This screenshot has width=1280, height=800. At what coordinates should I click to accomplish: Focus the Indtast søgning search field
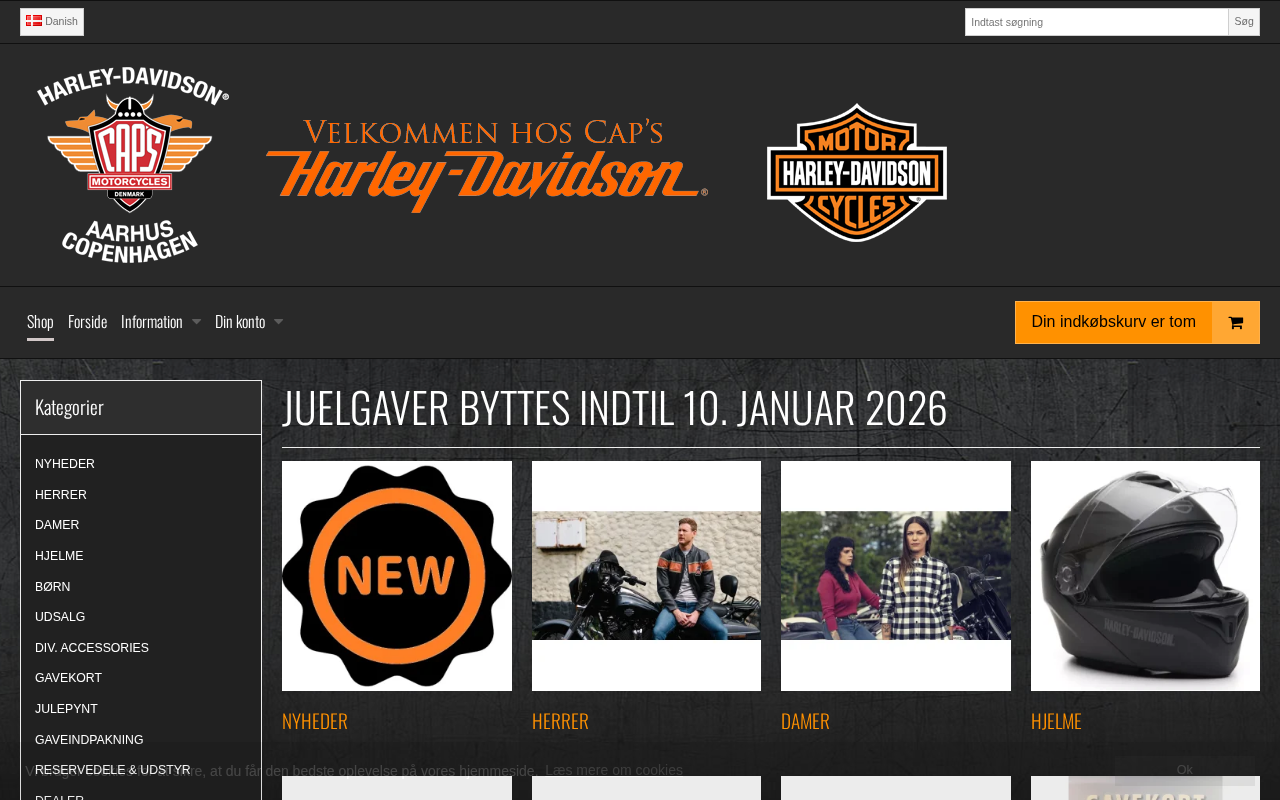[1096, 22]
